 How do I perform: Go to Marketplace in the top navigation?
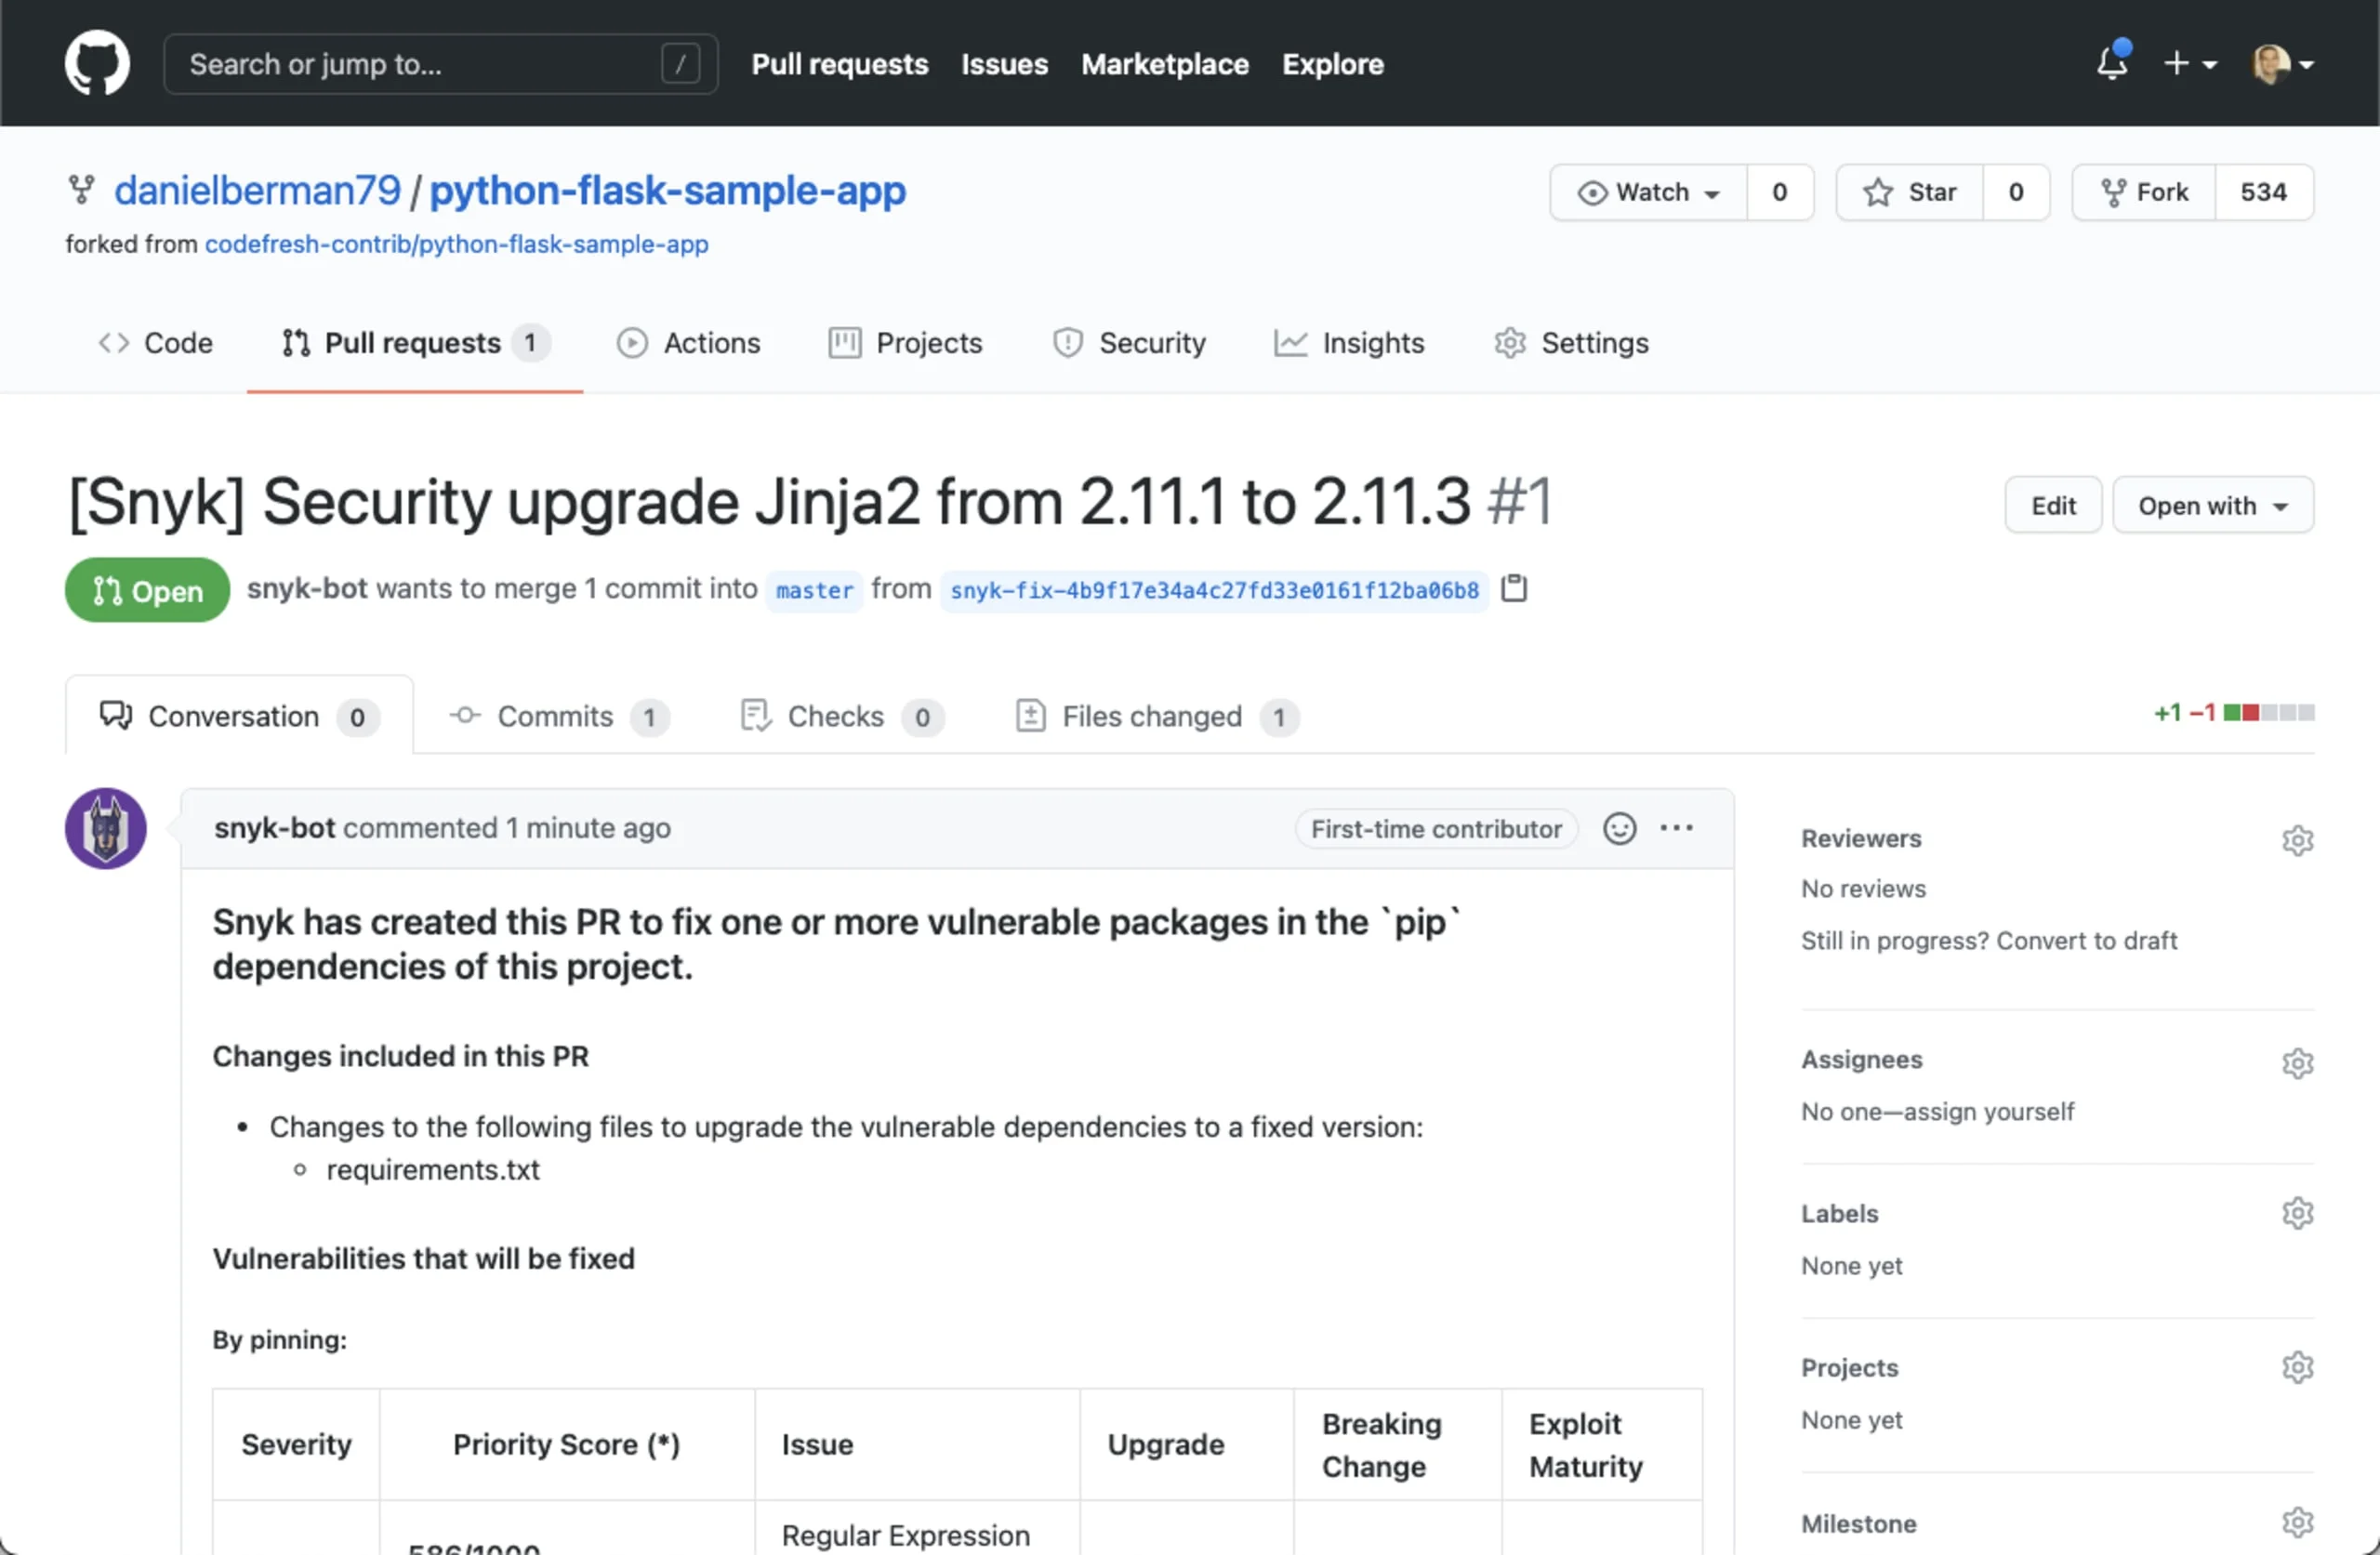1164,64
